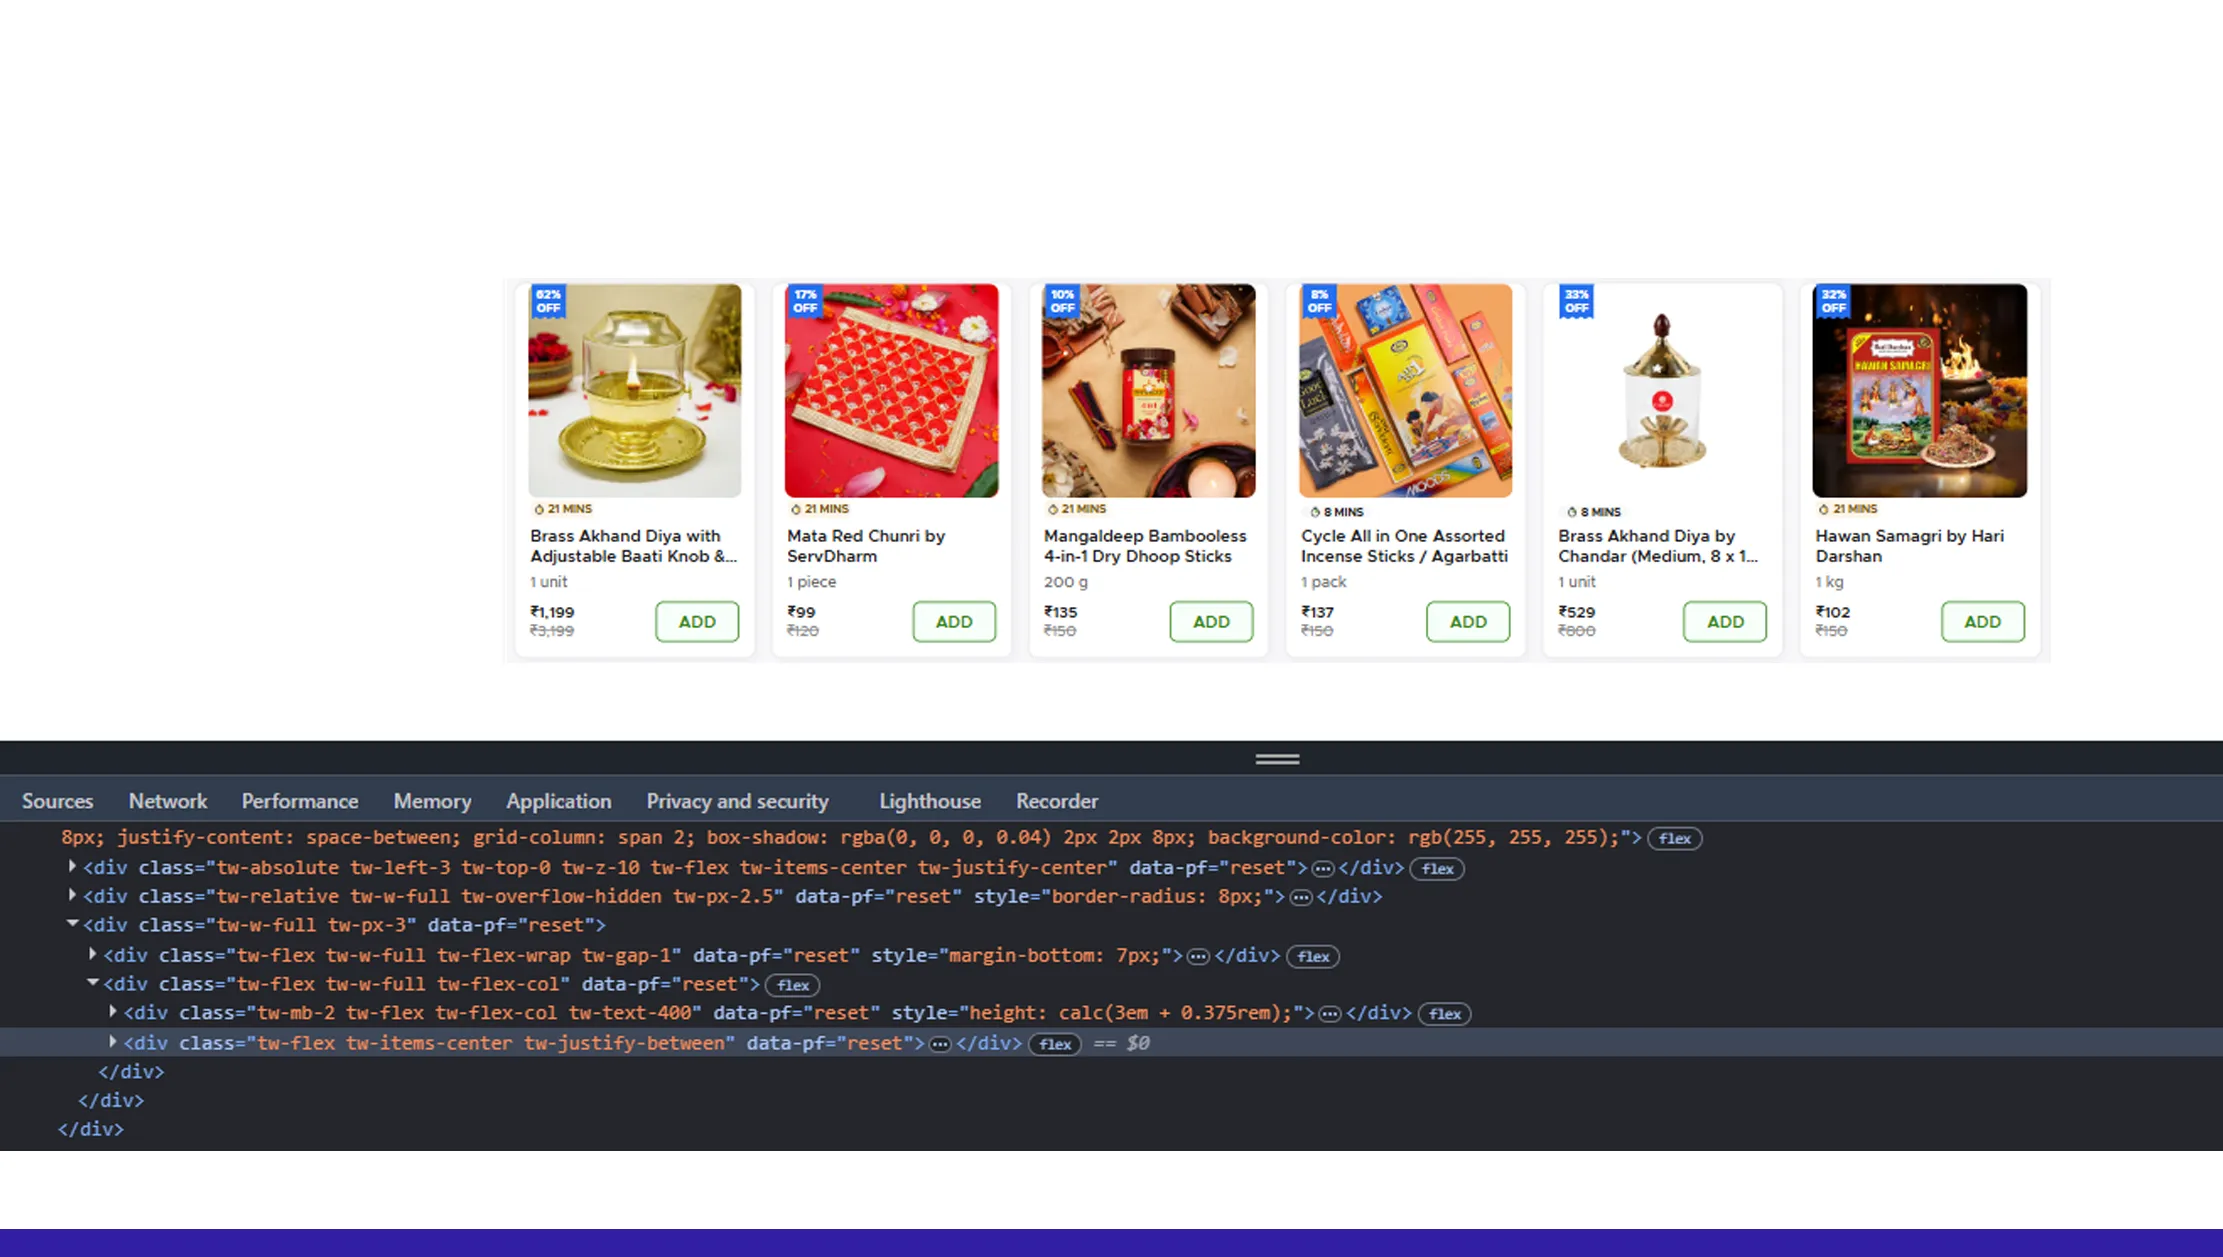Toggle flex badge on the tw-flex-wrap tw-gap-1 div
Viewport: 2223px width, 1257px height.
[1312, 956]
